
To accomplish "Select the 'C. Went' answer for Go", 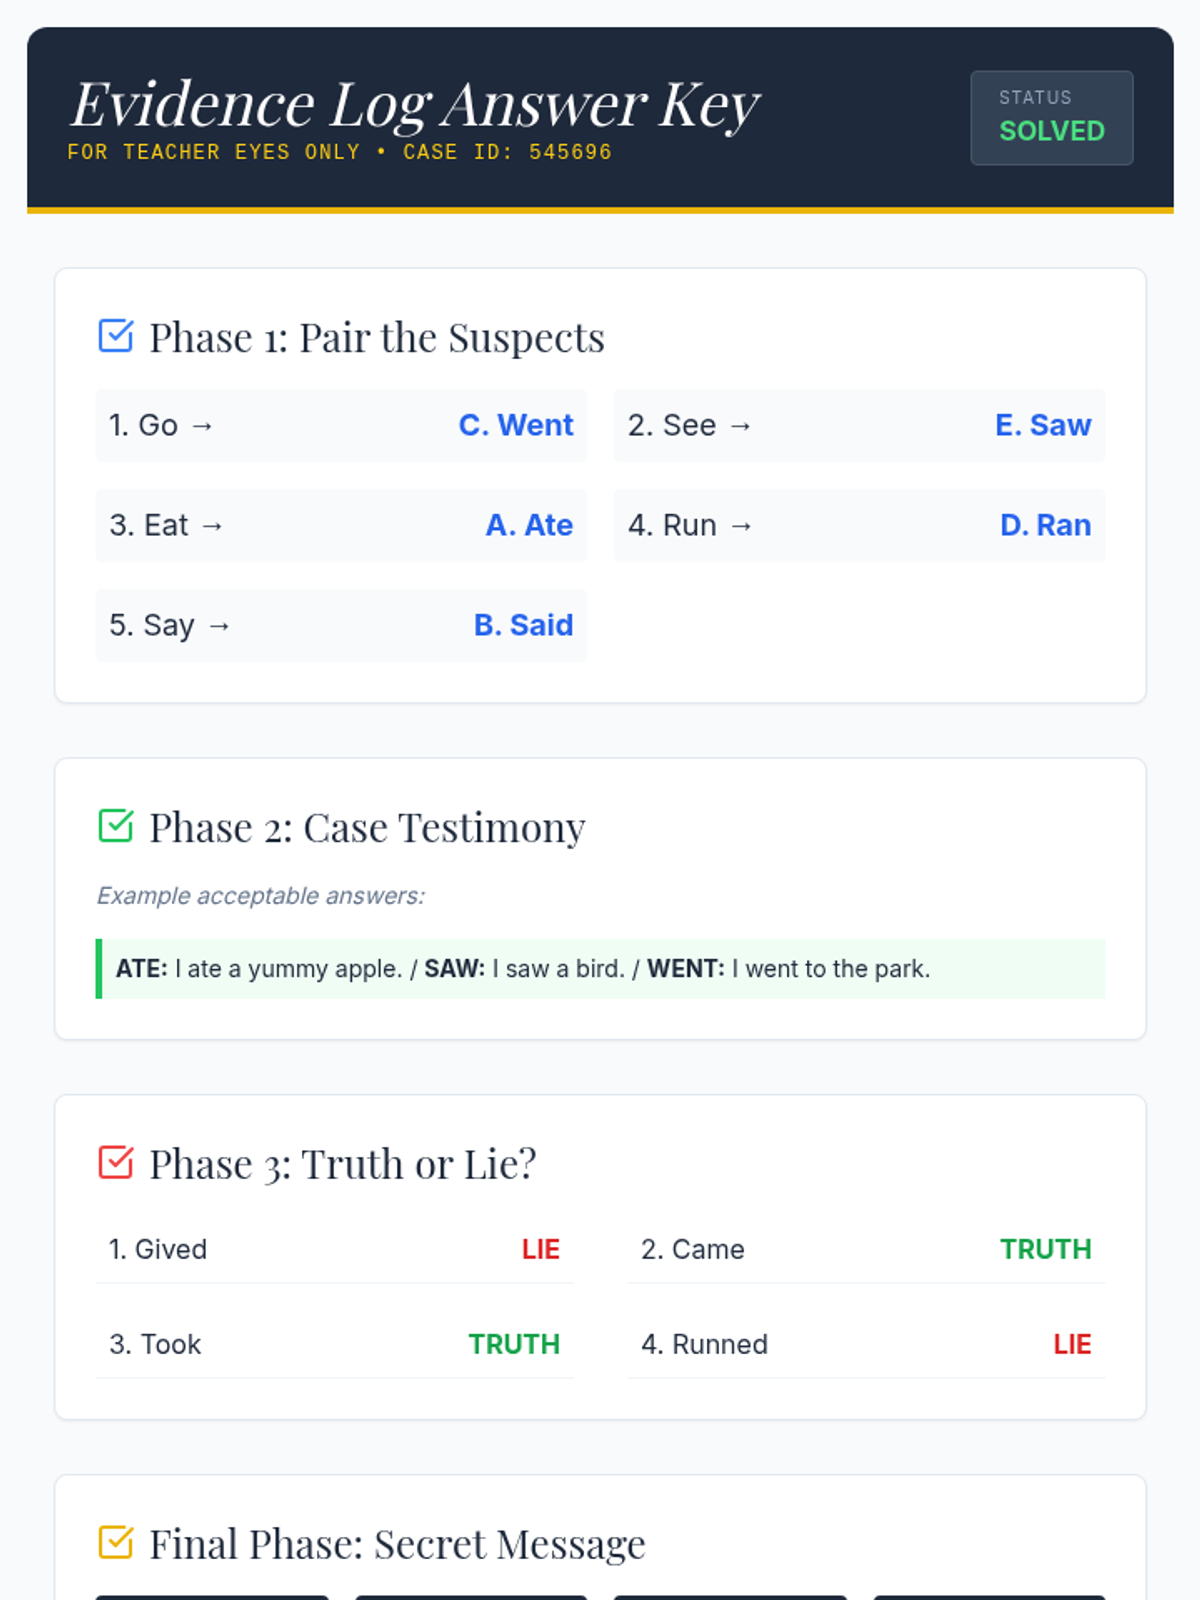I will pyautogui.click(x=516, y=425).
